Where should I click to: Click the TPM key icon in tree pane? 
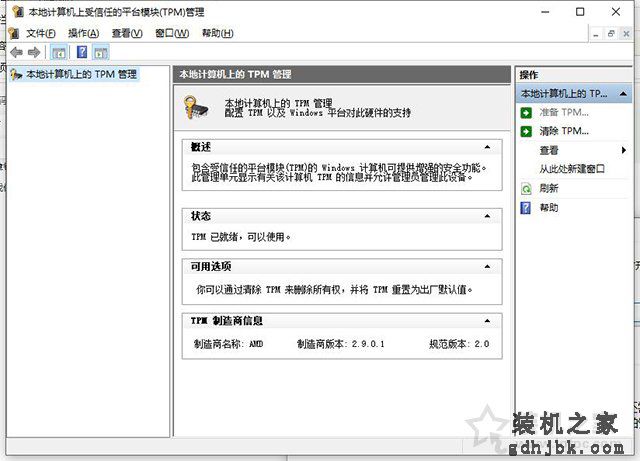(x=16, y=74)
